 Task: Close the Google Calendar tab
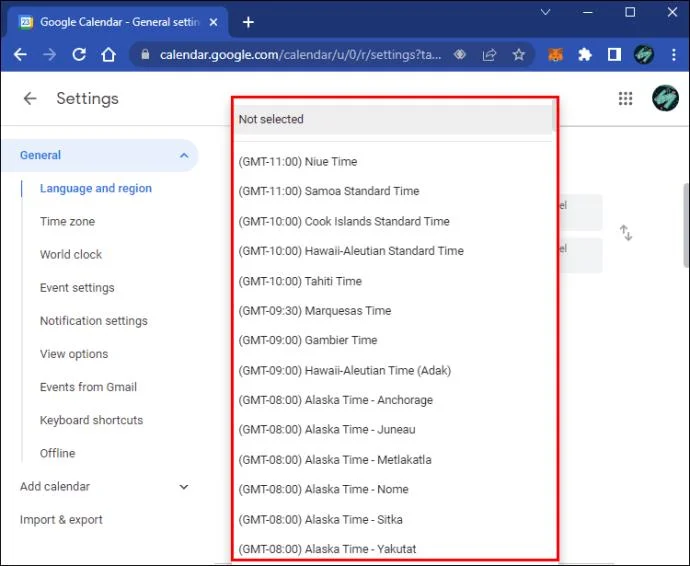[x=213, y=22]
